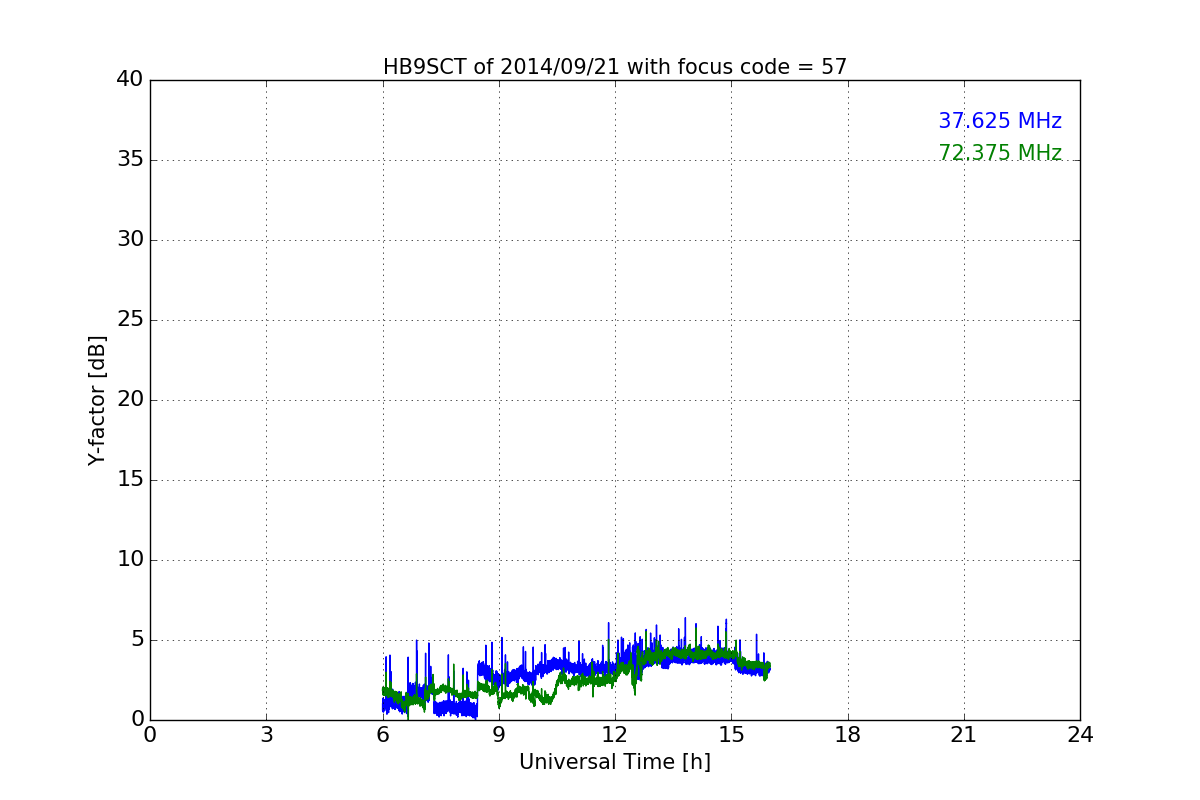Select the green '72.375 MHz' legend label
The image size is (1200, 800).
(1000, 153)
